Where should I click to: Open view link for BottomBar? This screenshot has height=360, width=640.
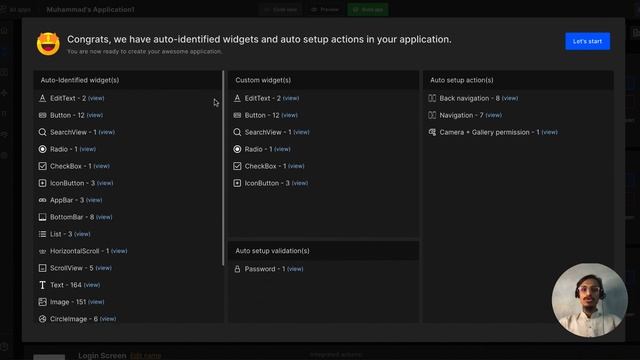point(104,217)
